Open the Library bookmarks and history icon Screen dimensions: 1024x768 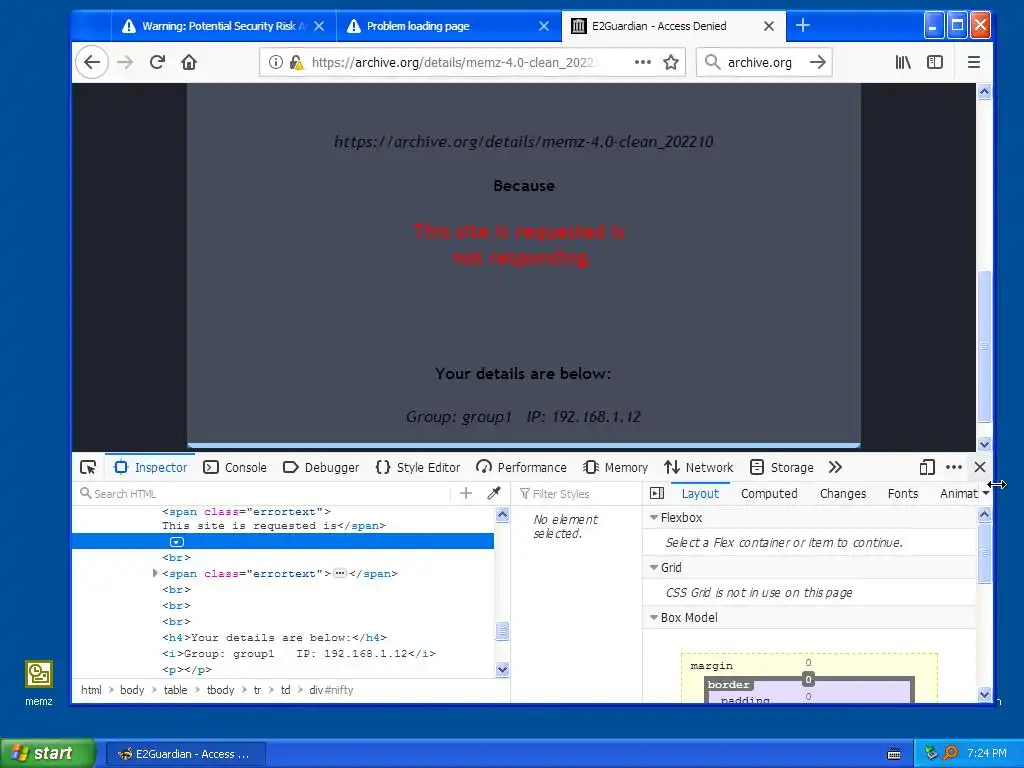(903, 63)
